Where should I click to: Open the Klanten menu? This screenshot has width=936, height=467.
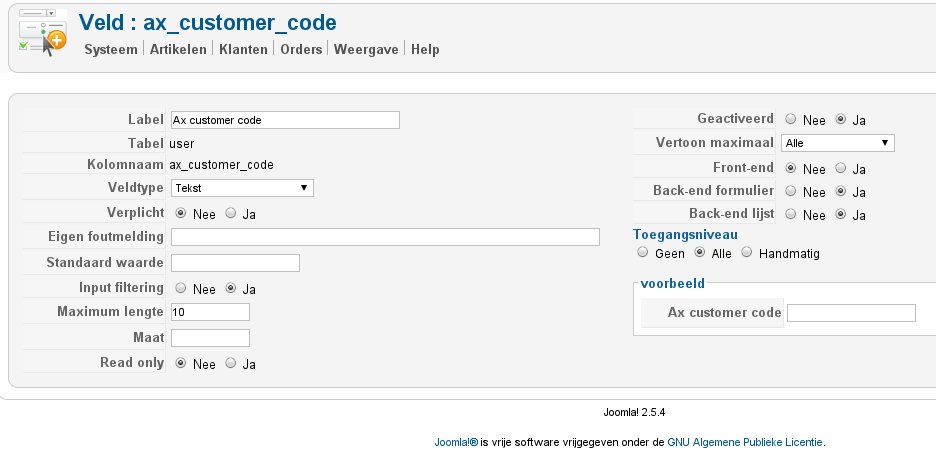pos(243,49)
